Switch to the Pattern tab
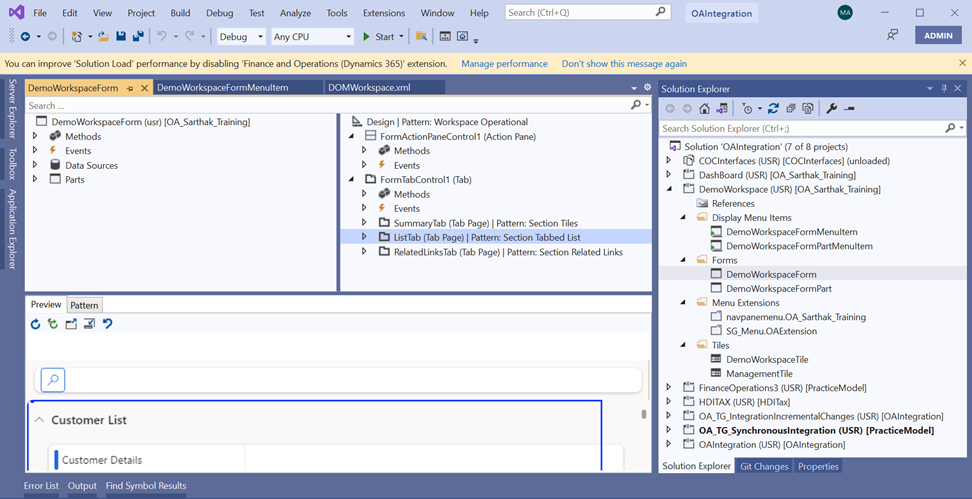972x499 pixels. click(84, 305)
